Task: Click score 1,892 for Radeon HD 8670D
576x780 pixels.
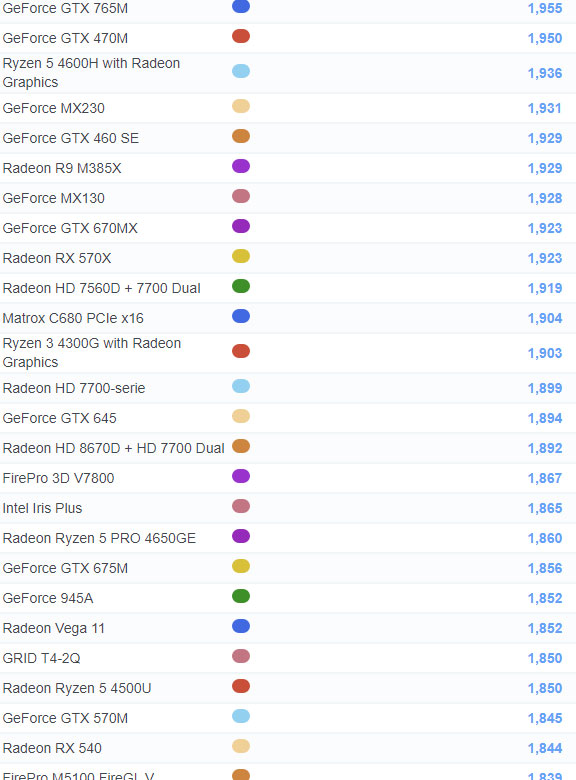Action: click(545, 448)
